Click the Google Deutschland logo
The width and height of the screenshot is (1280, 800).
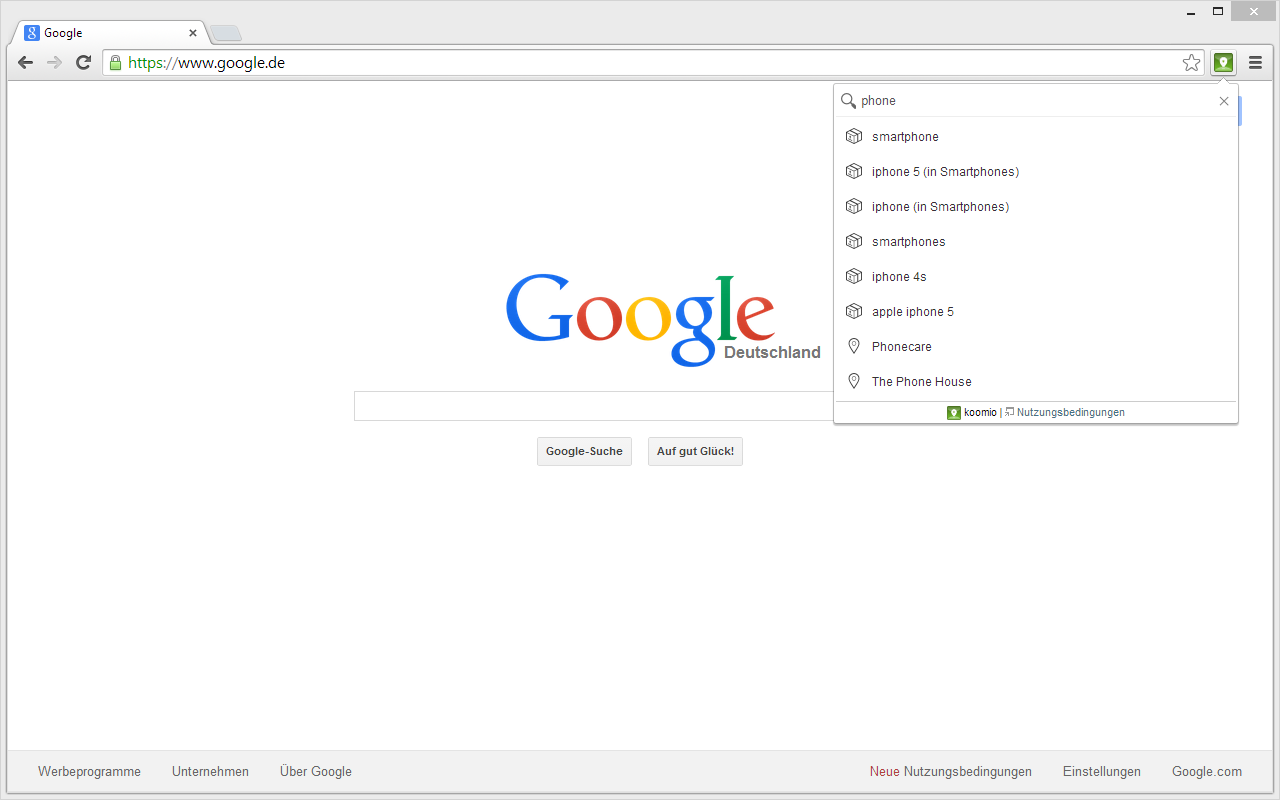coord(663,319)
